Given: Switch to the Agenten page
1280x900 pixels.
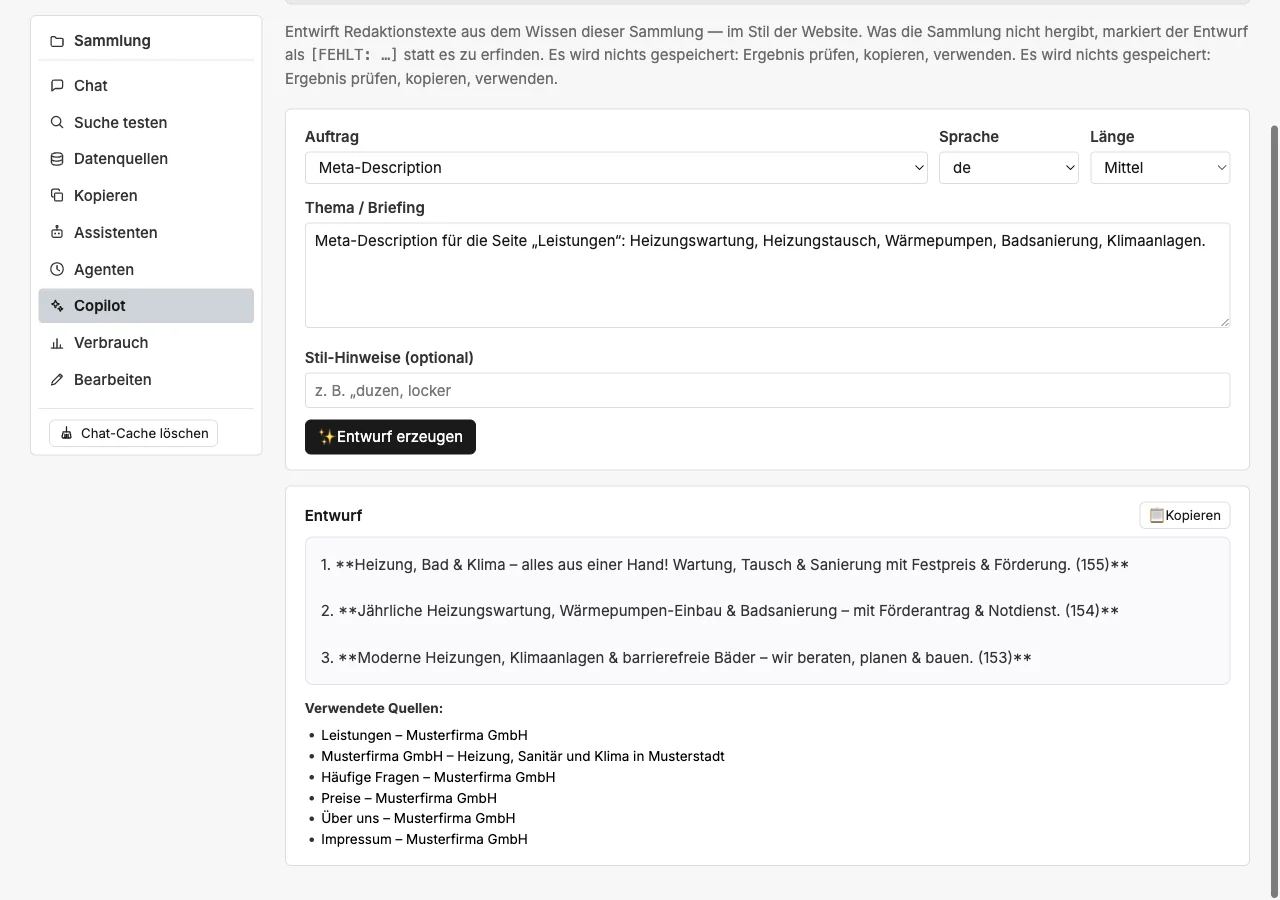Looking at the screenshot, I should pyautogui.click(x=146, y=270).
